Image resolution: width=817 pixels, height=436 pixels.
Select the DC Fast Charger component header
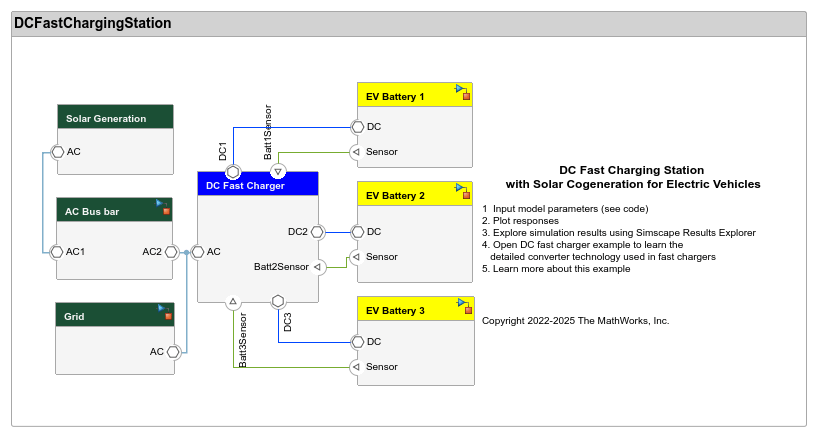(x=258, y=184)
